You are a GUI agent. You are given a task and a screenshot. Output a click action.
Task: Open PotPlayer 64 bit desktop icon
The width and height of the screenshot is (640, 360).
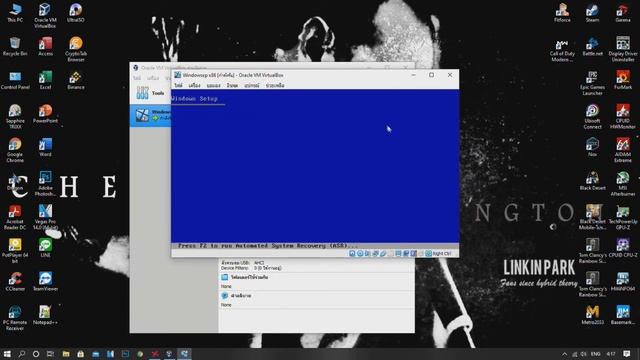(15, 251)
